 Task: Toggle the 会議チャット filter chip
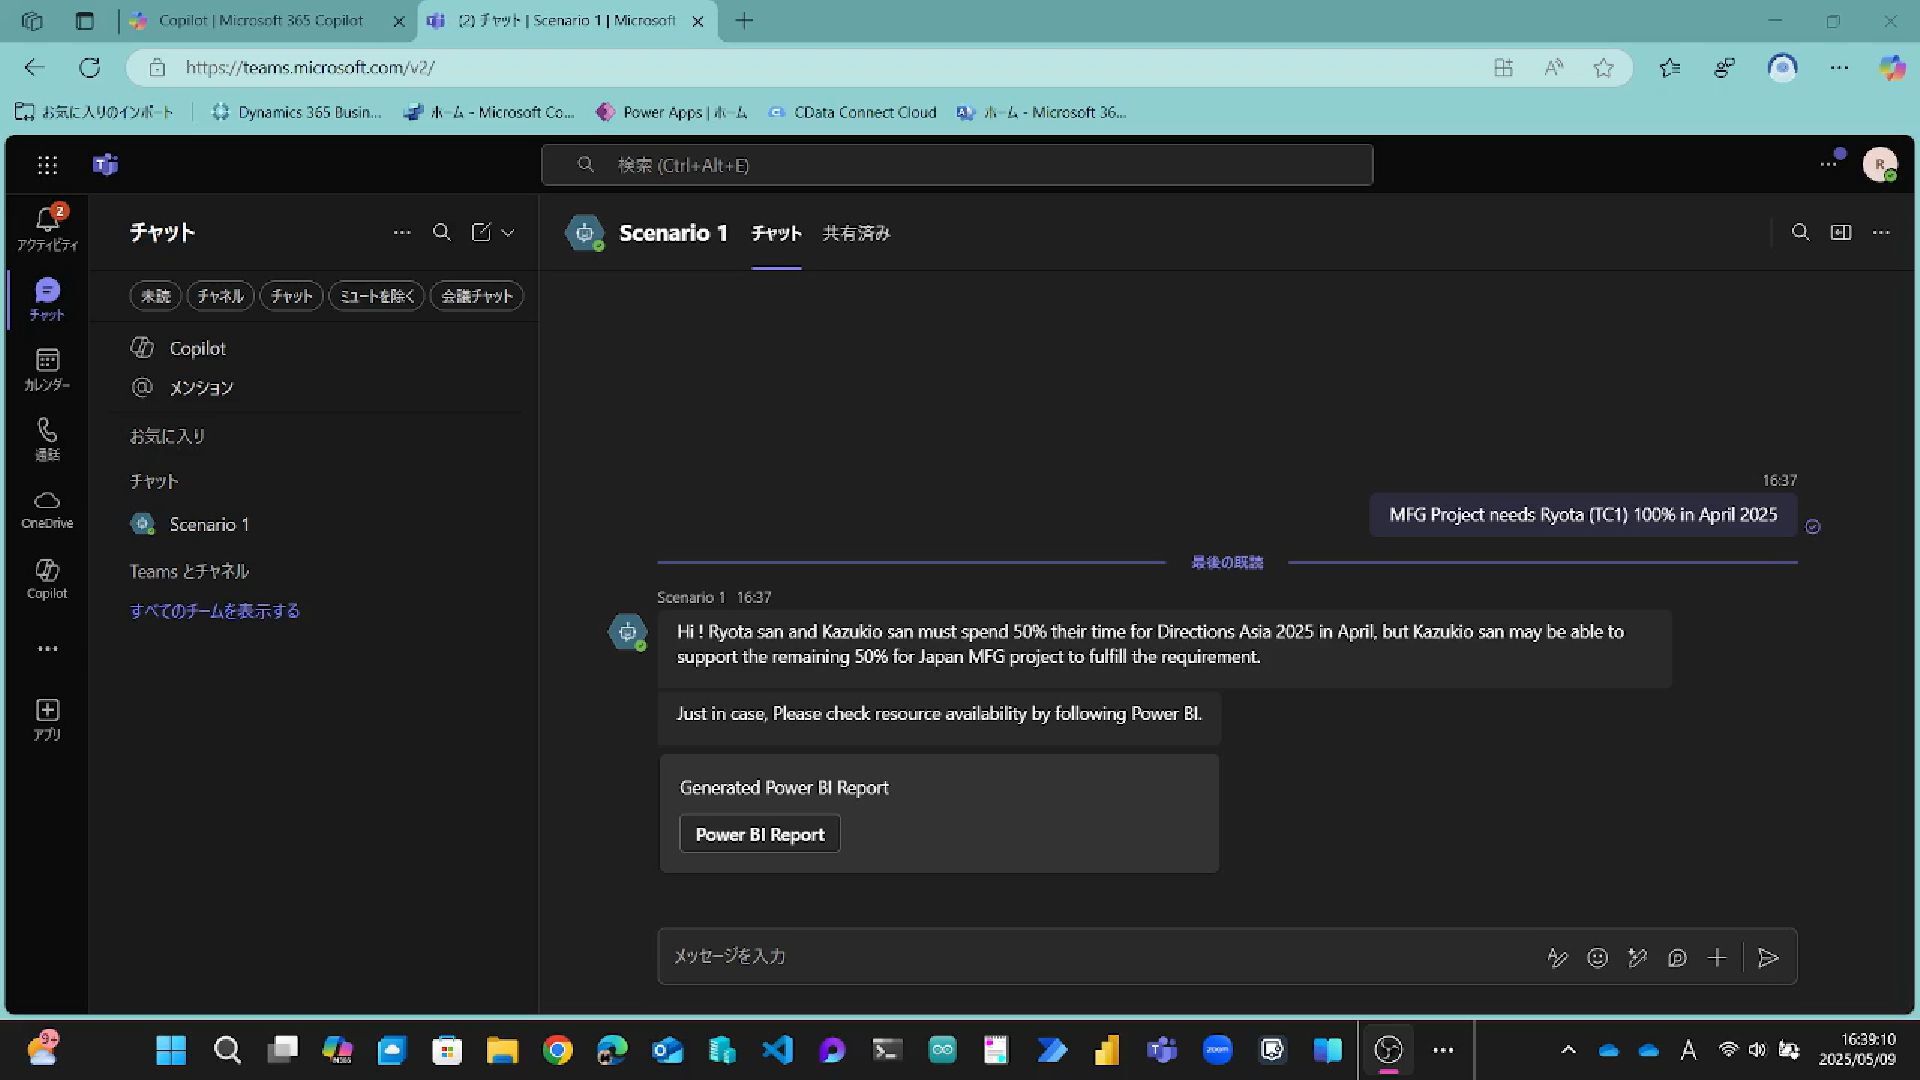tap(476, 296)
